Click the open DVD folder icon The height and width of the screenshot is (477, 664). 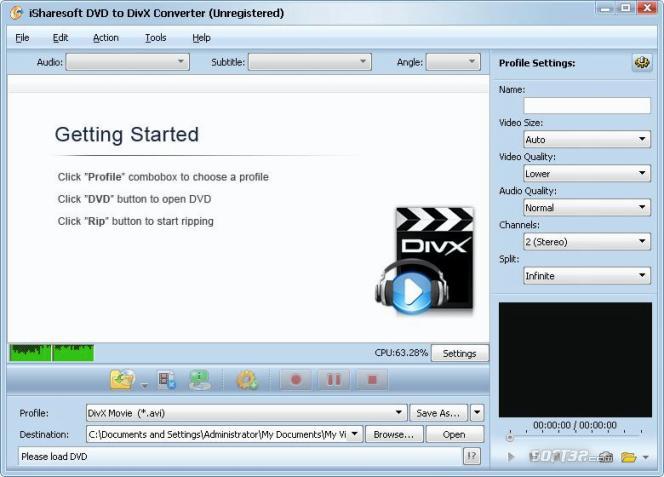122,379
